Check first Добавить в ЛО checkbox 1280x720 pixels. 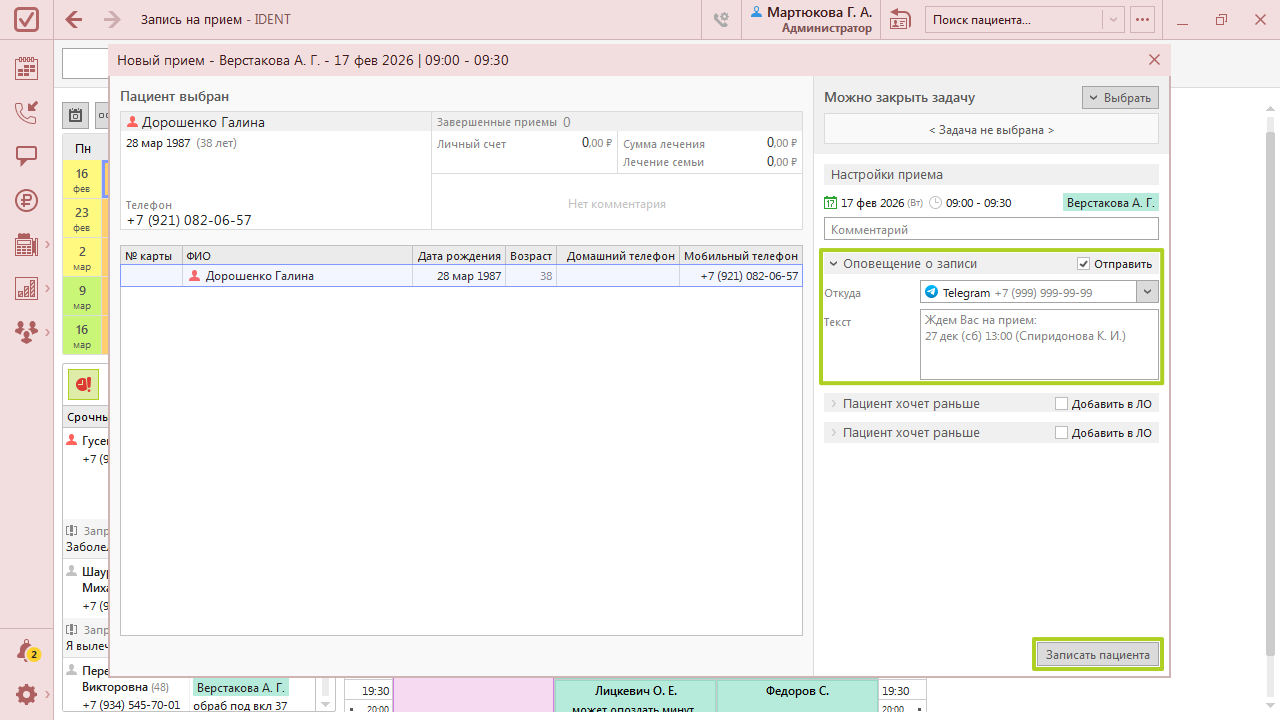click(1061, 404)
